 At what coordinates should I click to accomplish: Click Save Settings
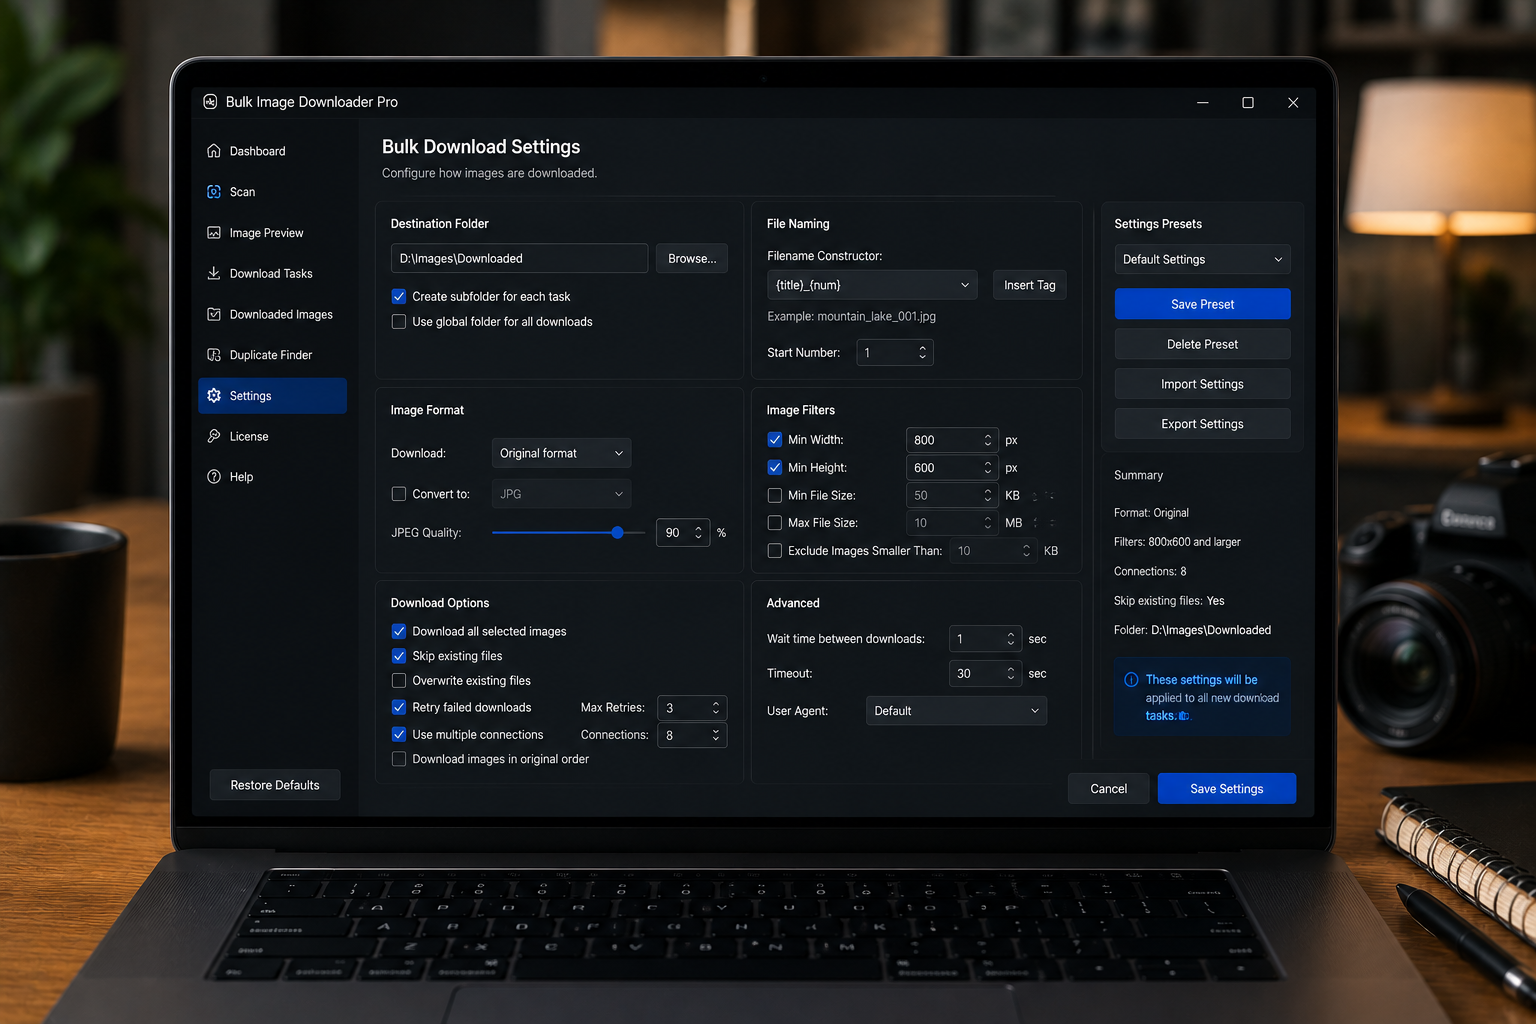tap(1226, 789)
